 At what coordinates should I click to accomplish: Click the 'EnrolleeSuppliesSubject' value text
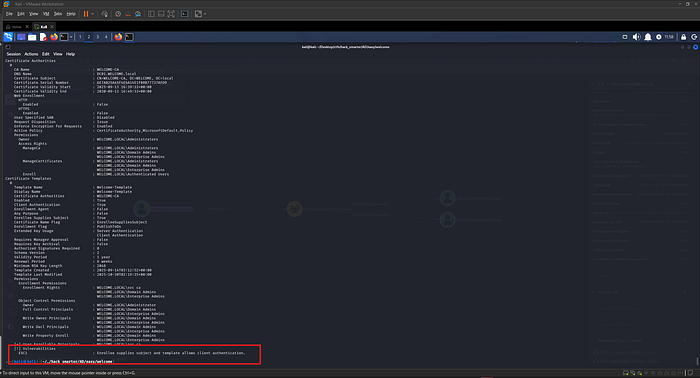(x=122, y=222)
